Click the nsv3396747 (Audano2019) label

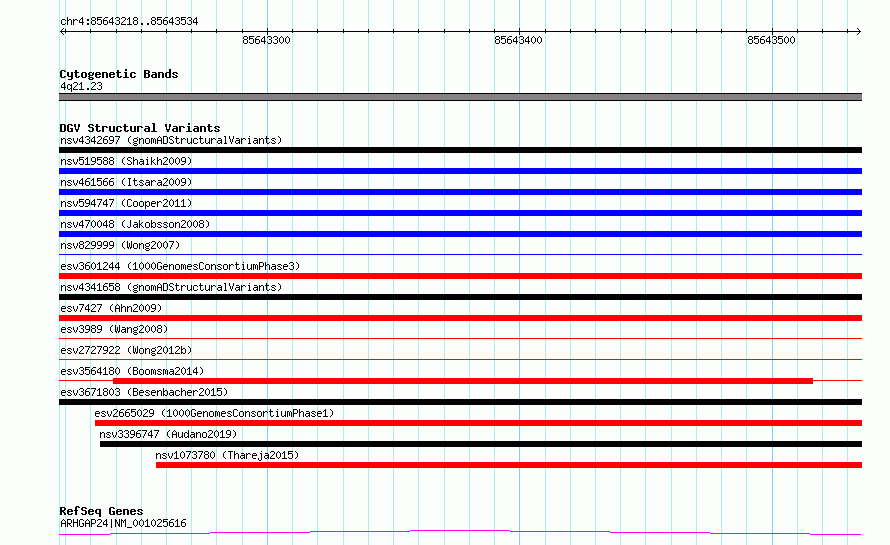168,434
